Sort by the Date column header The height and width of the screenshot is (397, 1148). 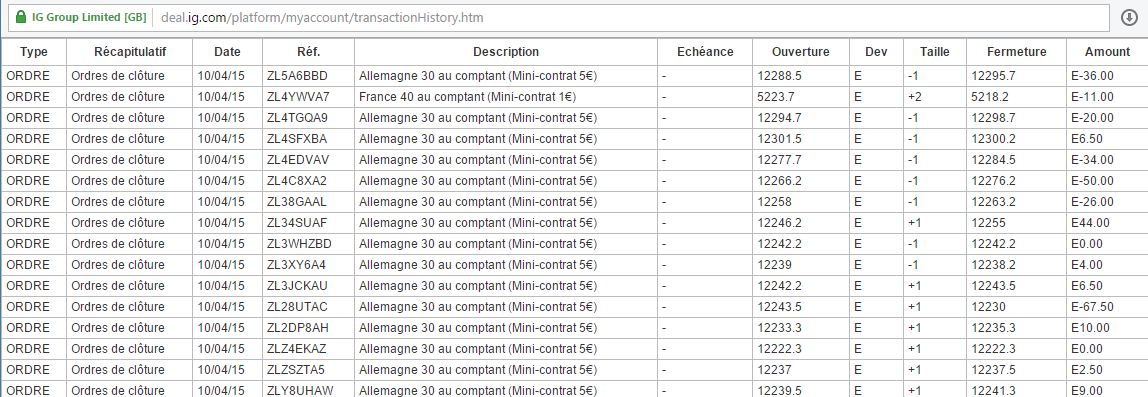(227, 51)
